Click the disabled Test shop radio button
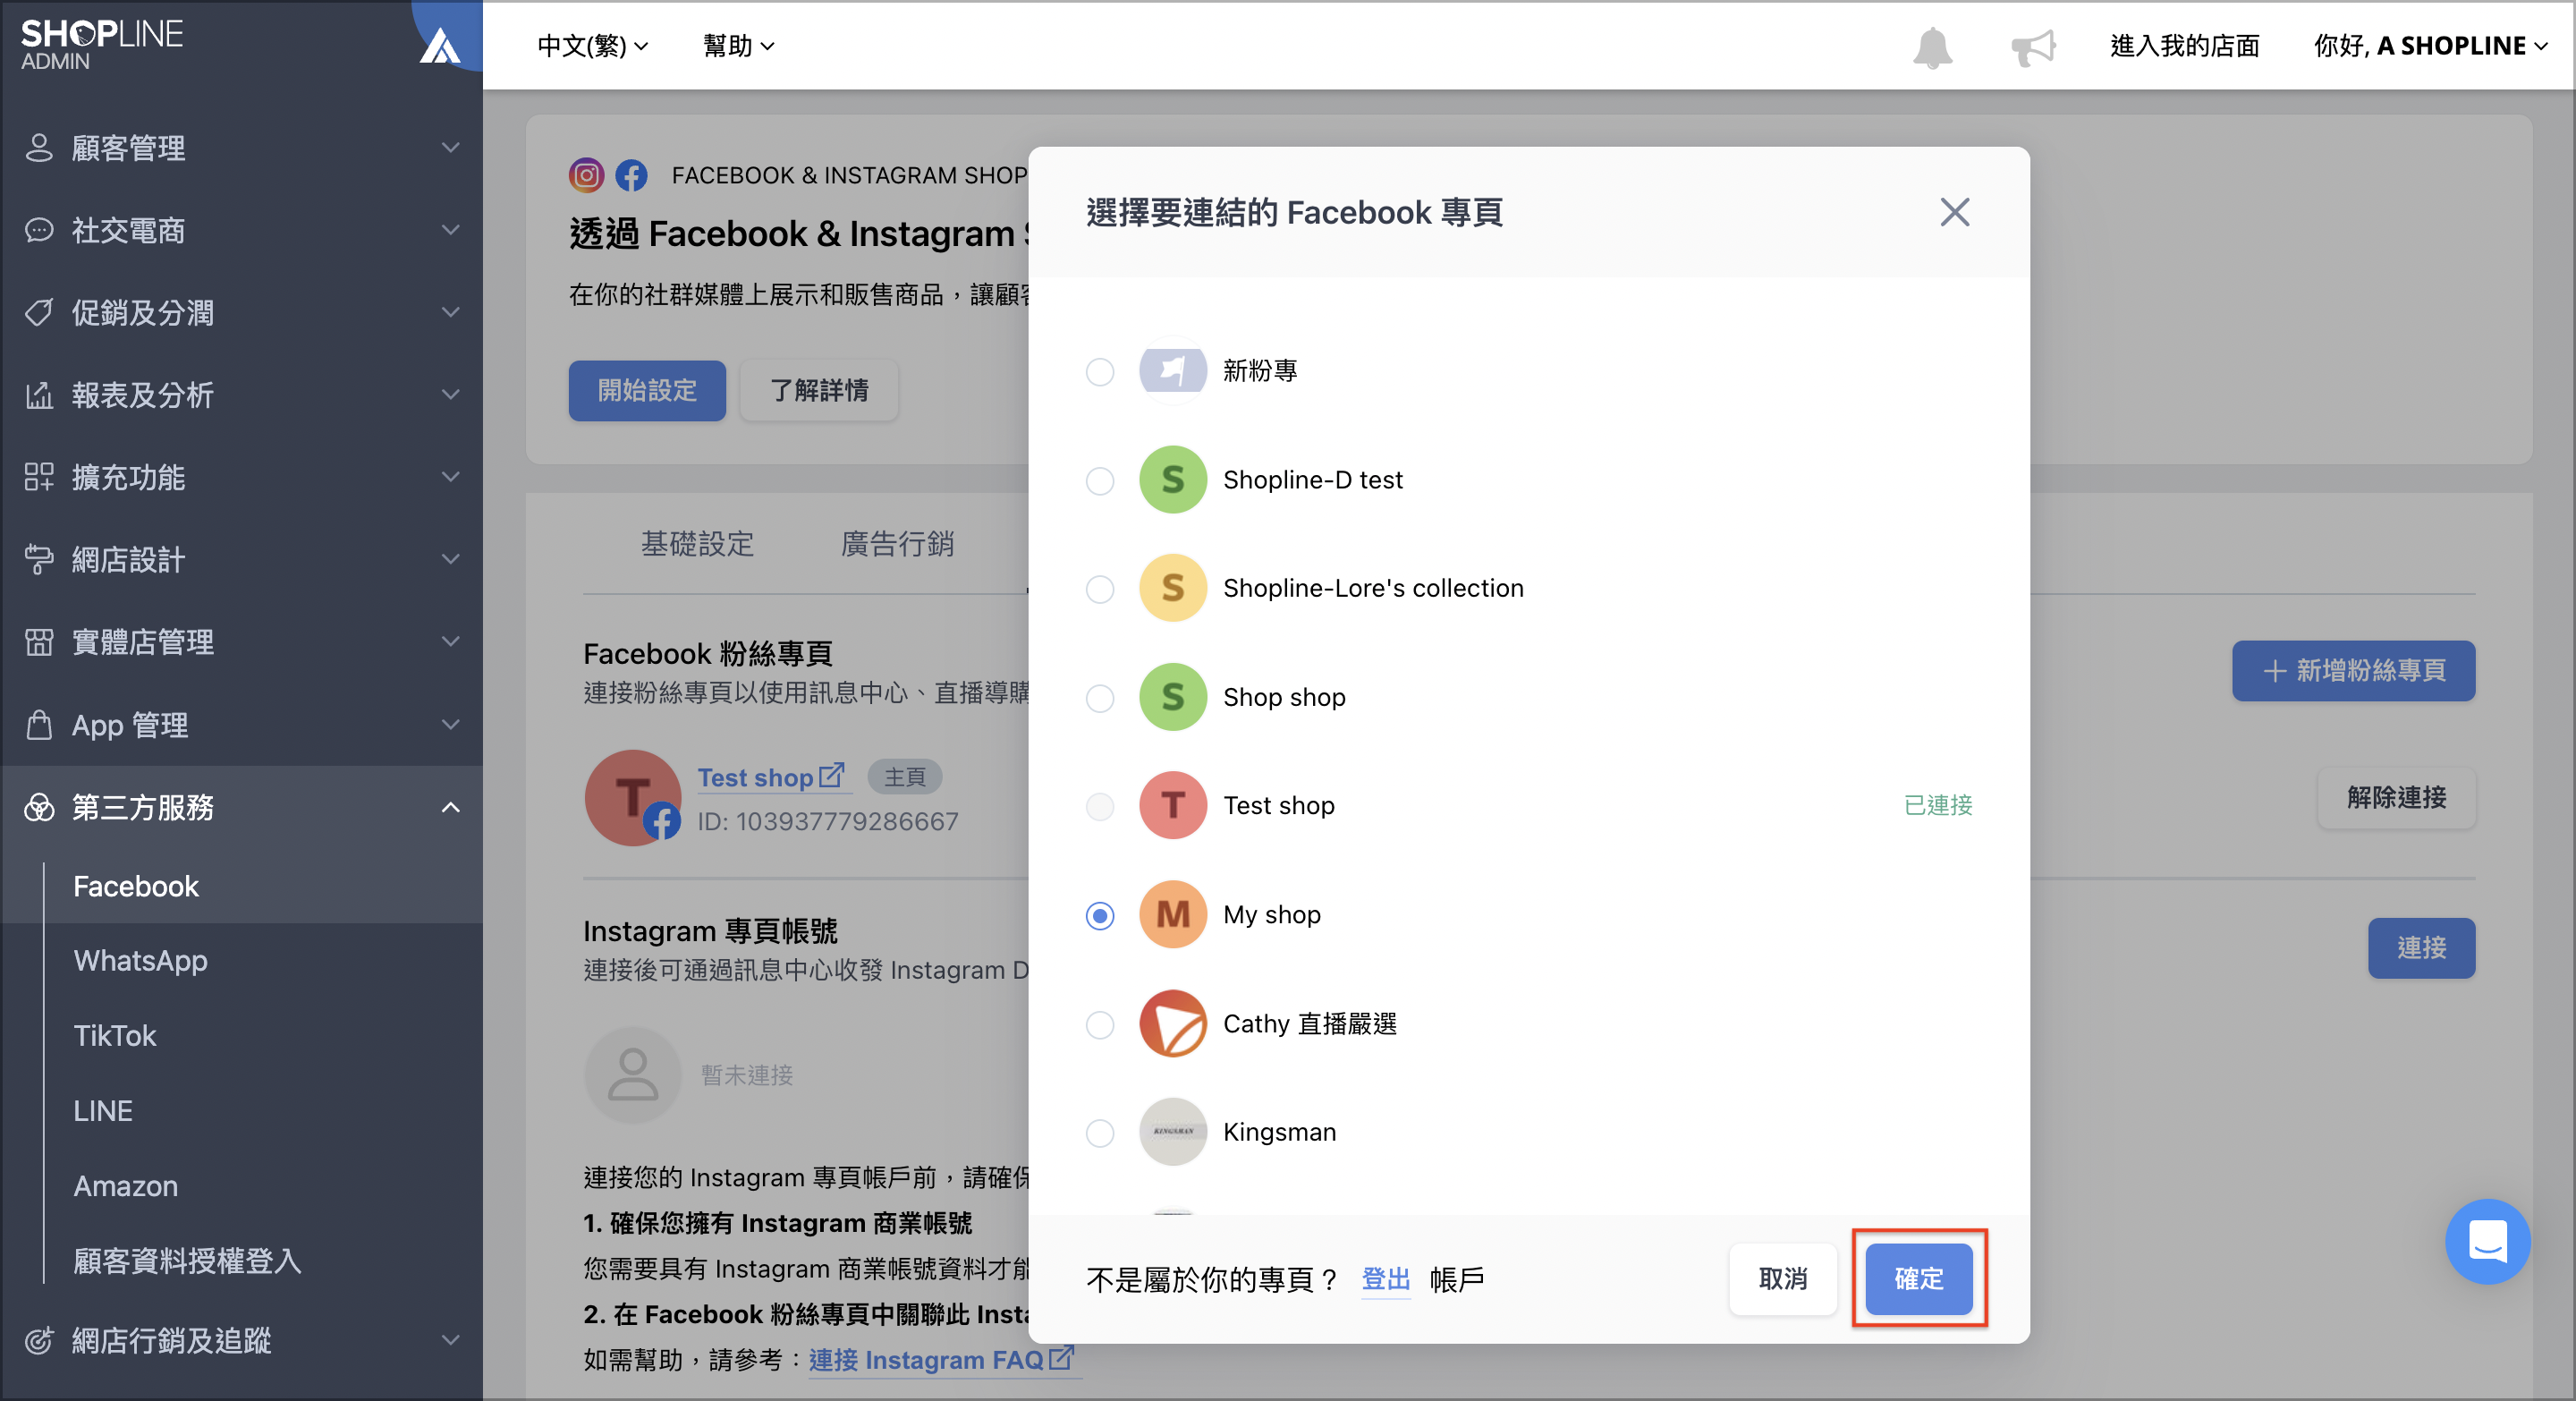 point(1100,806)
